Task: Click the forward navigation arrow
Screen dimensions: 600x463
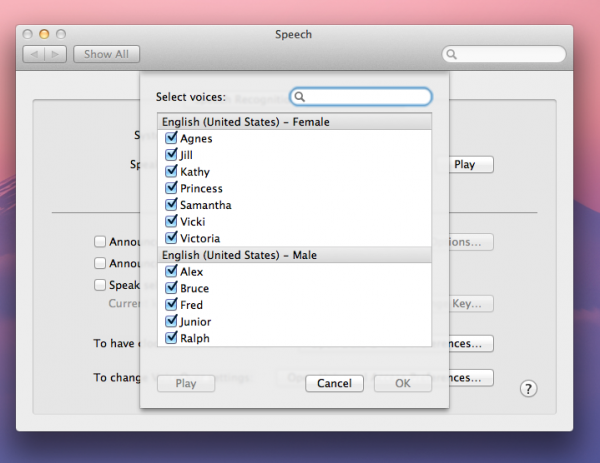Action: click(55, 54)
